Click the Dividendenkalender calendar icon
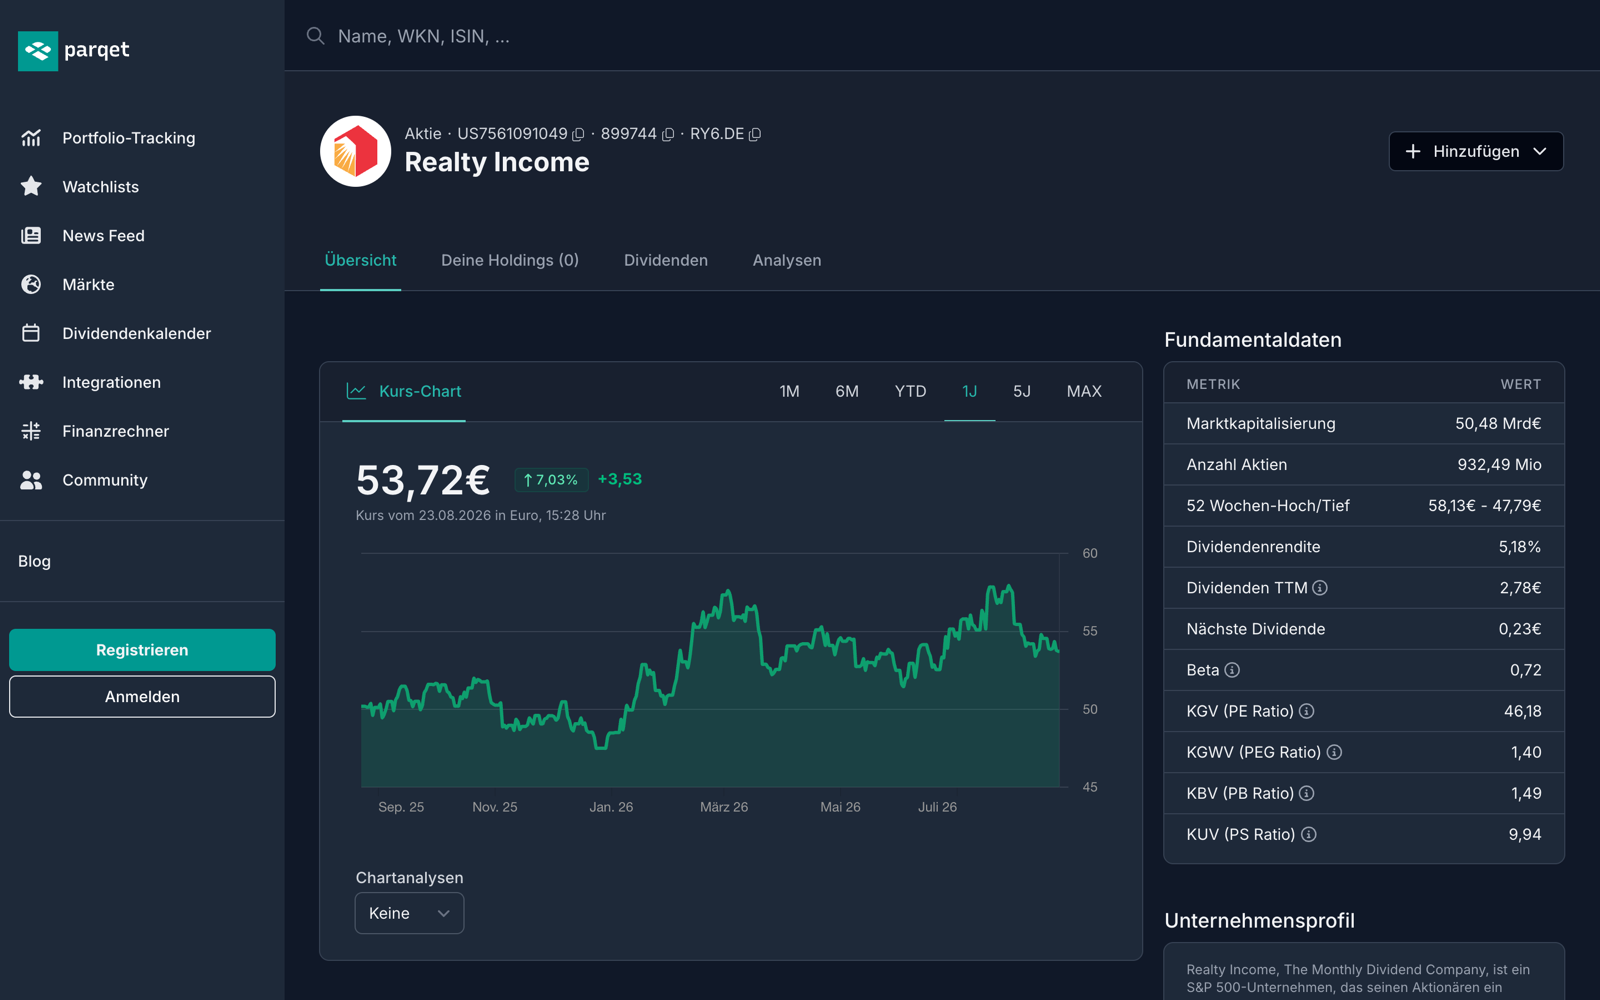Viewport: 1600px width, 1000px height. click(x=31, y=333)
